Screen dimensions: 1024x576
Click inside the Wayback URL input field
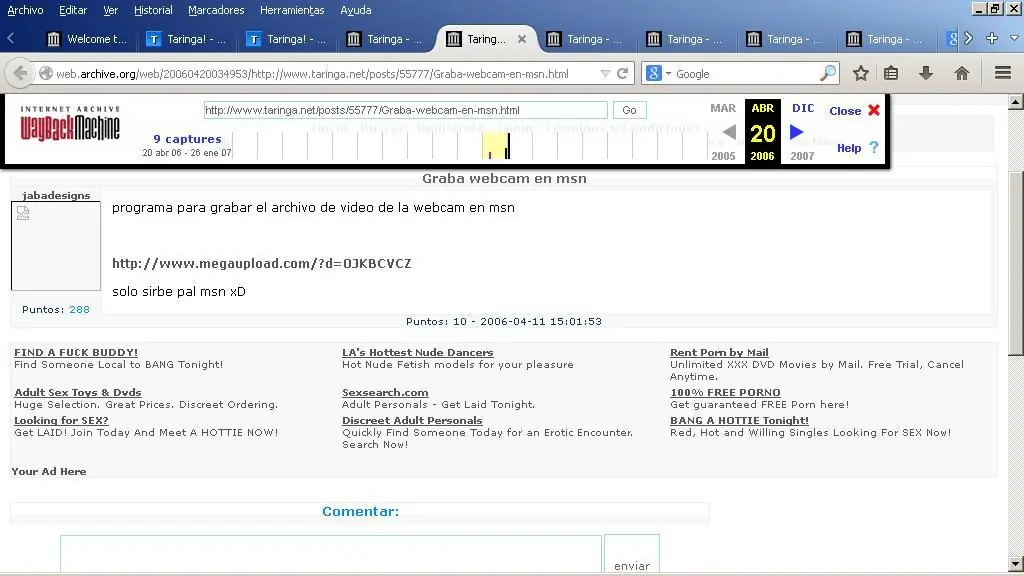[405, 110]
